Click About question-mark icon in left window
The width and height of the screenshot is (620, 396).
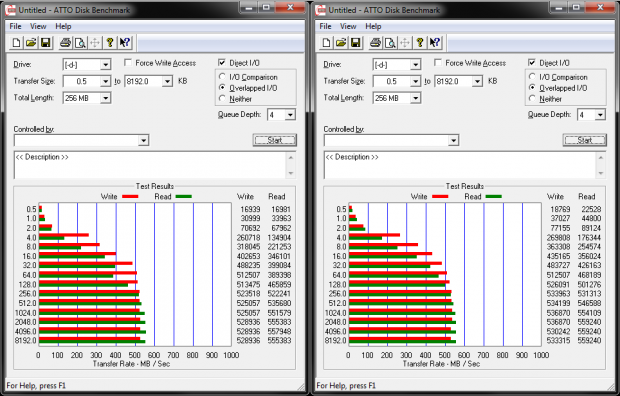pyautogui.click(x=110, y=43)
